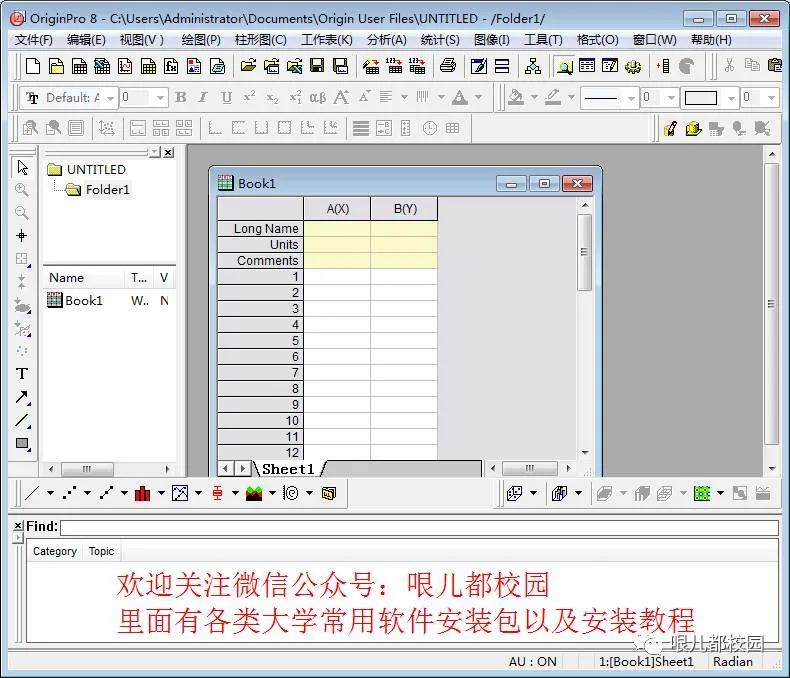Click the line color pencil icon
This screenshot has width=790, height=678.
[553, 97]
